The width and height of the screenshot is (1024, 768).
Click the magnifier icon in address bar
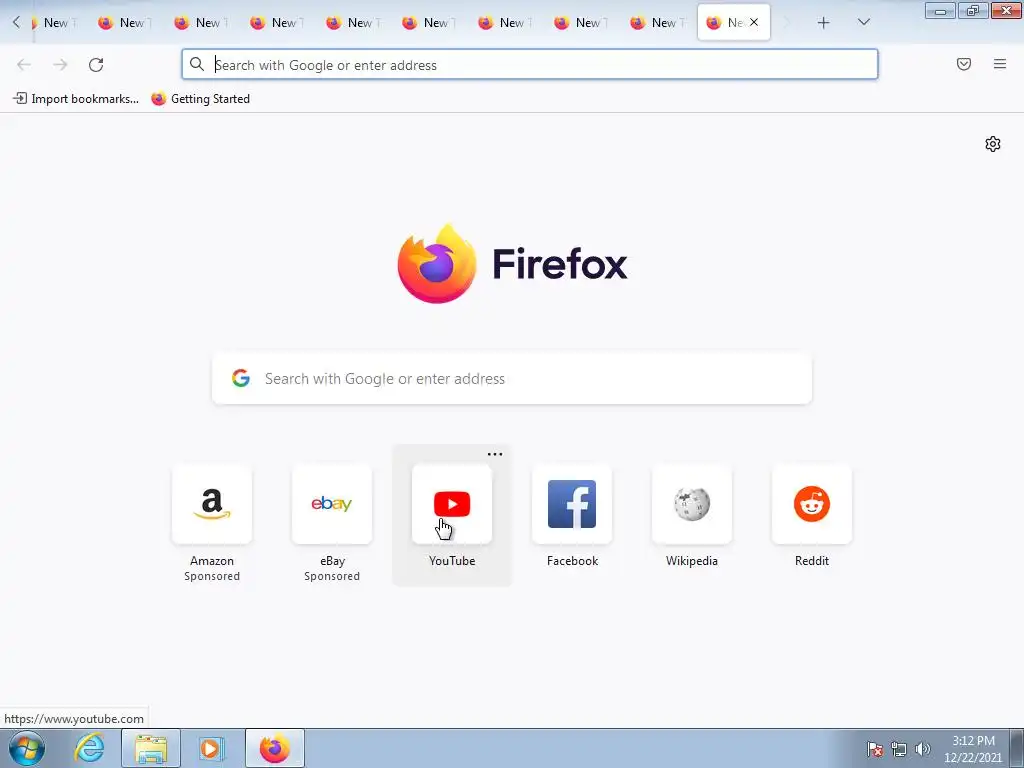[197, 64]
